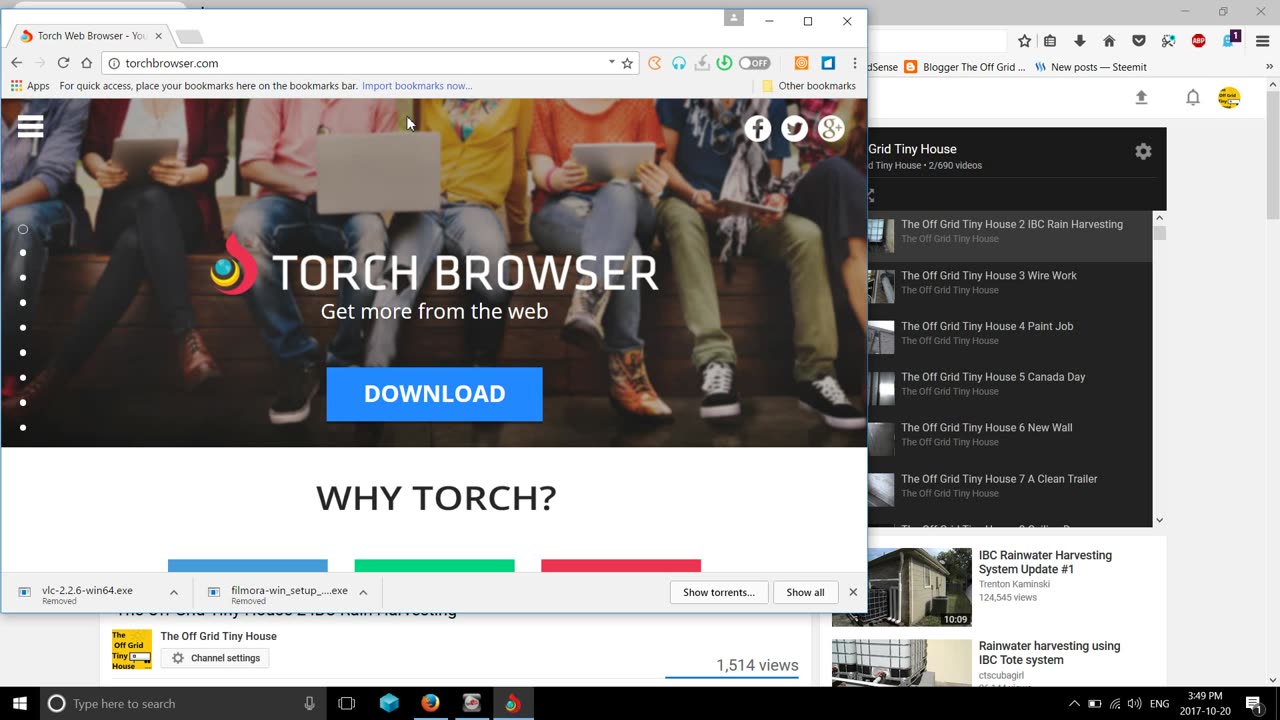Bookmark this page with the Torch star

pos(627,63)
